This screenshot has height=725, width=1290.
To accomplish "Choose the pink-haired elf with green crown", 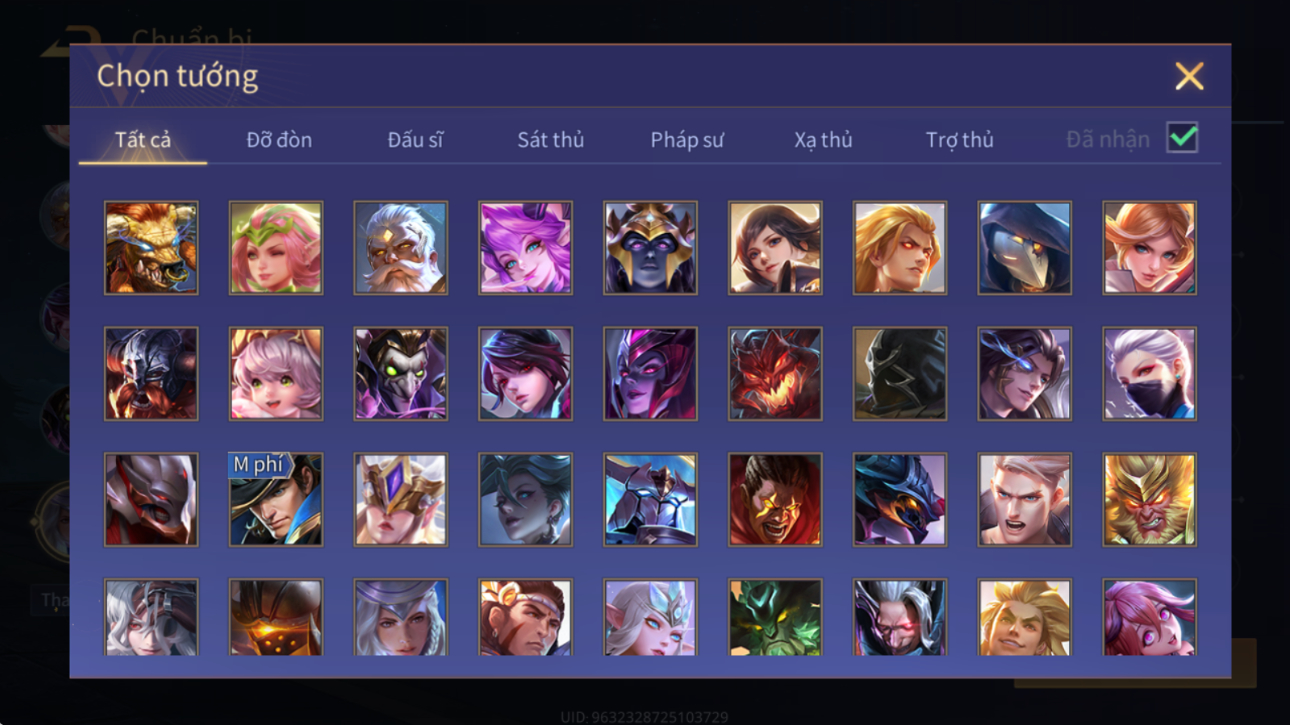I will 276,248.
